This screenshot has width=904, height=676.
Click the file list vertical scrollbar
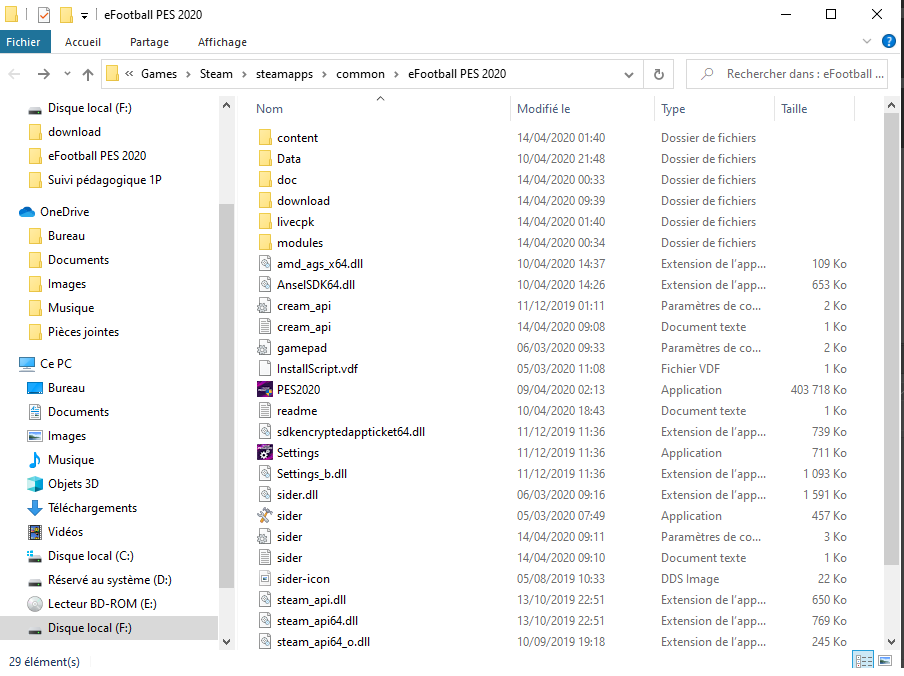click(x=891, y=339)
